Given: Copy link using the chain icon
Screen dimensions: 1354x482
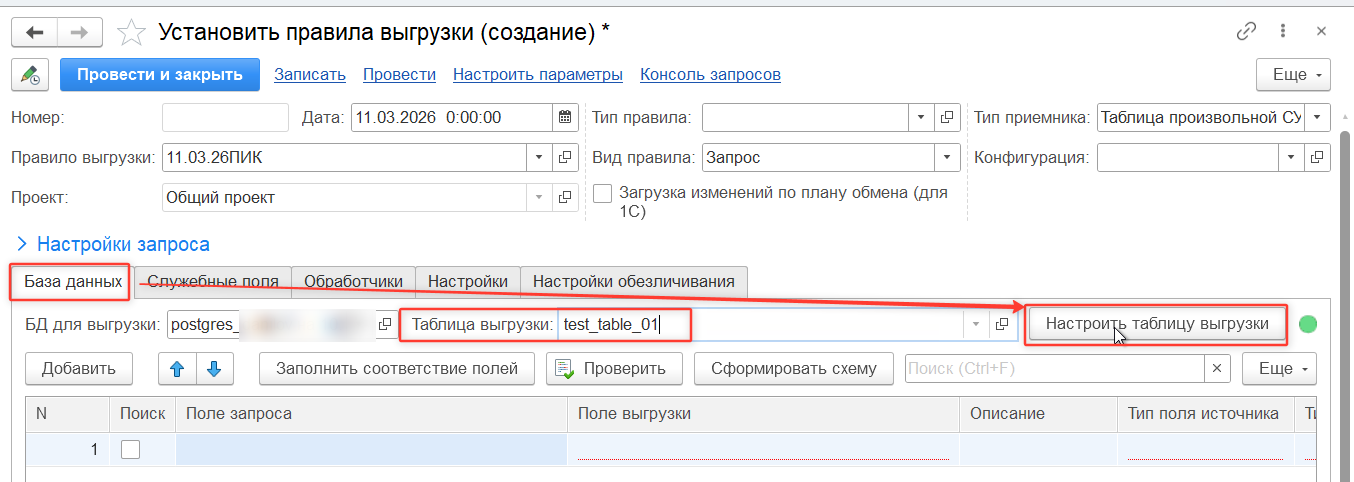Looking at the screenshot, I should click(1246, 32).
